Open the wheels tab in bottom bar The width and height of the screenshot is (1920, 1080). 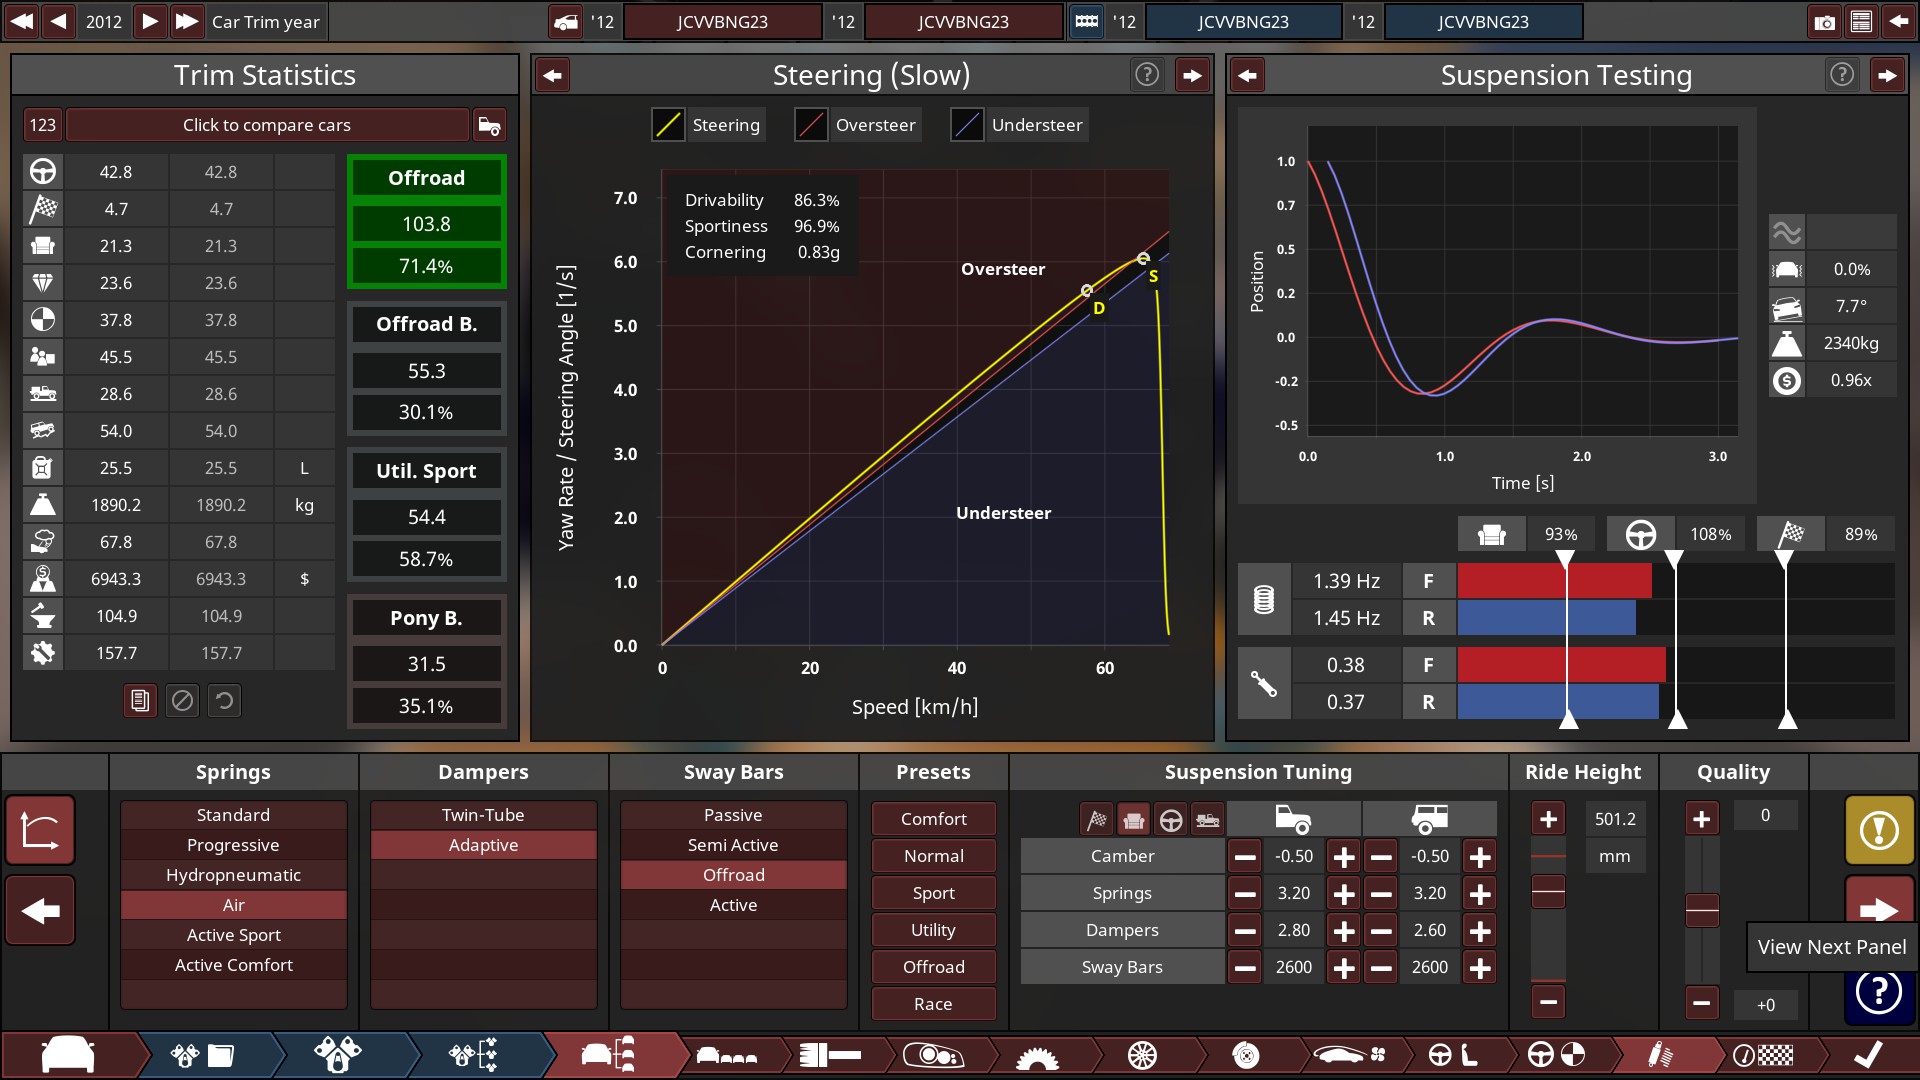[x=1142, y=1055]
